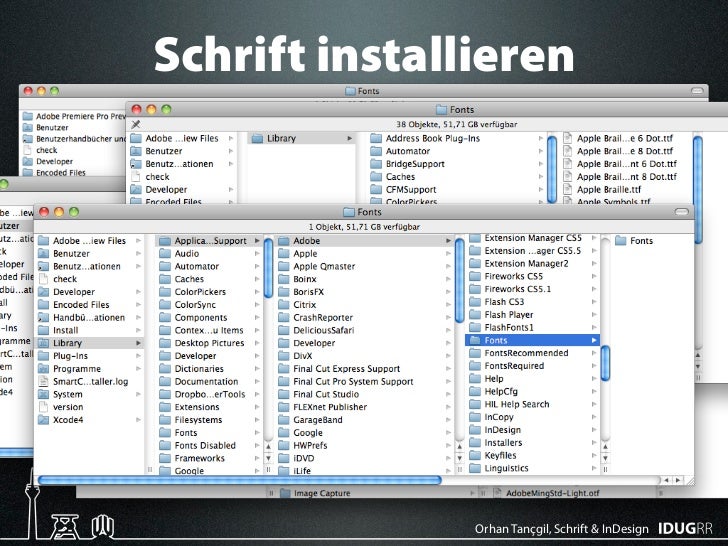Click the second column scrollbar thumb
This screenshot has width=728, height=546.
pyautogui.click(x=268, y=268)
